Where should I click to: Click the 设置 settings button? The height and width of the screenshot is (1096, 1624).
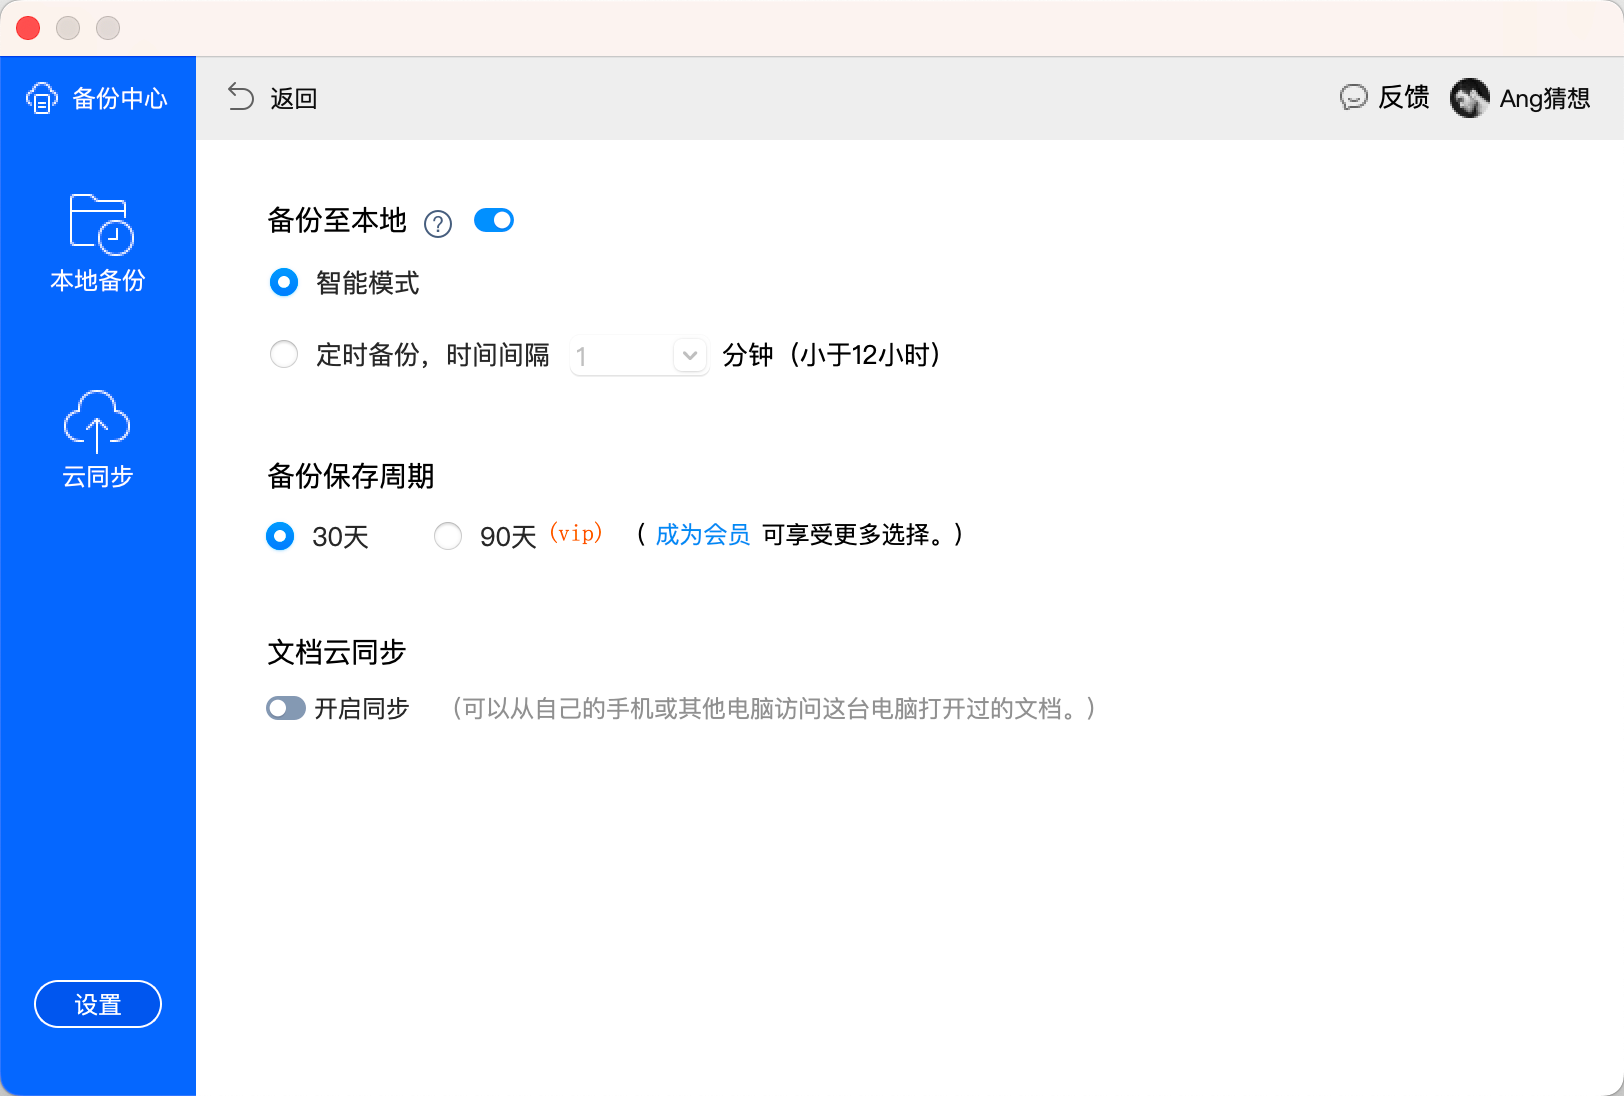pyautogui.click(x=98, y=1004)
